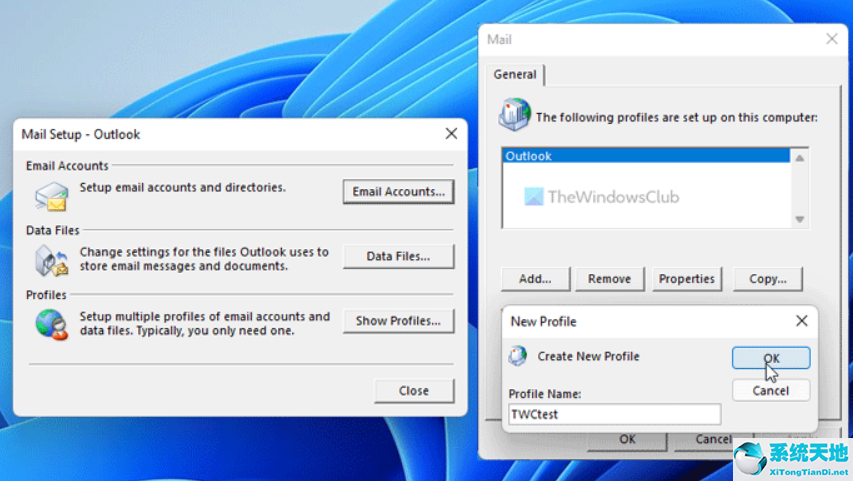
Task: Switch to the General tab
Action: [x=515, y=74]
